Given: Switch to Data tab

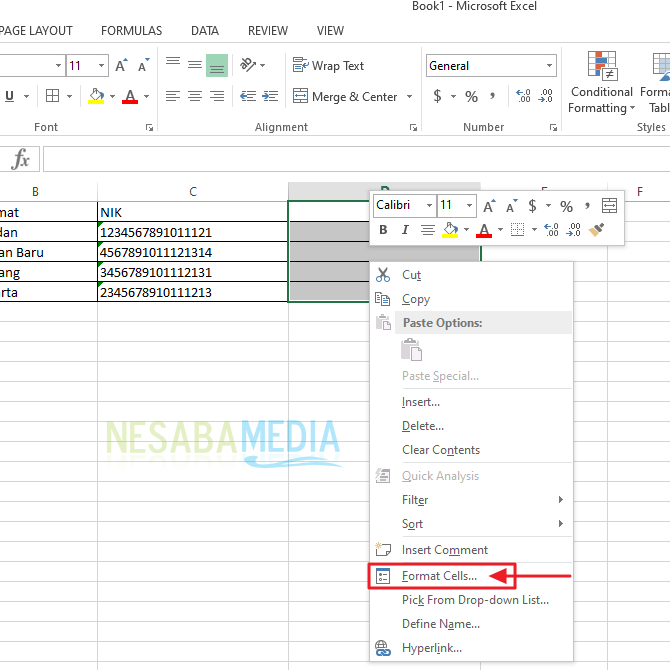Looking at the screenshot, I should (205, 31).
